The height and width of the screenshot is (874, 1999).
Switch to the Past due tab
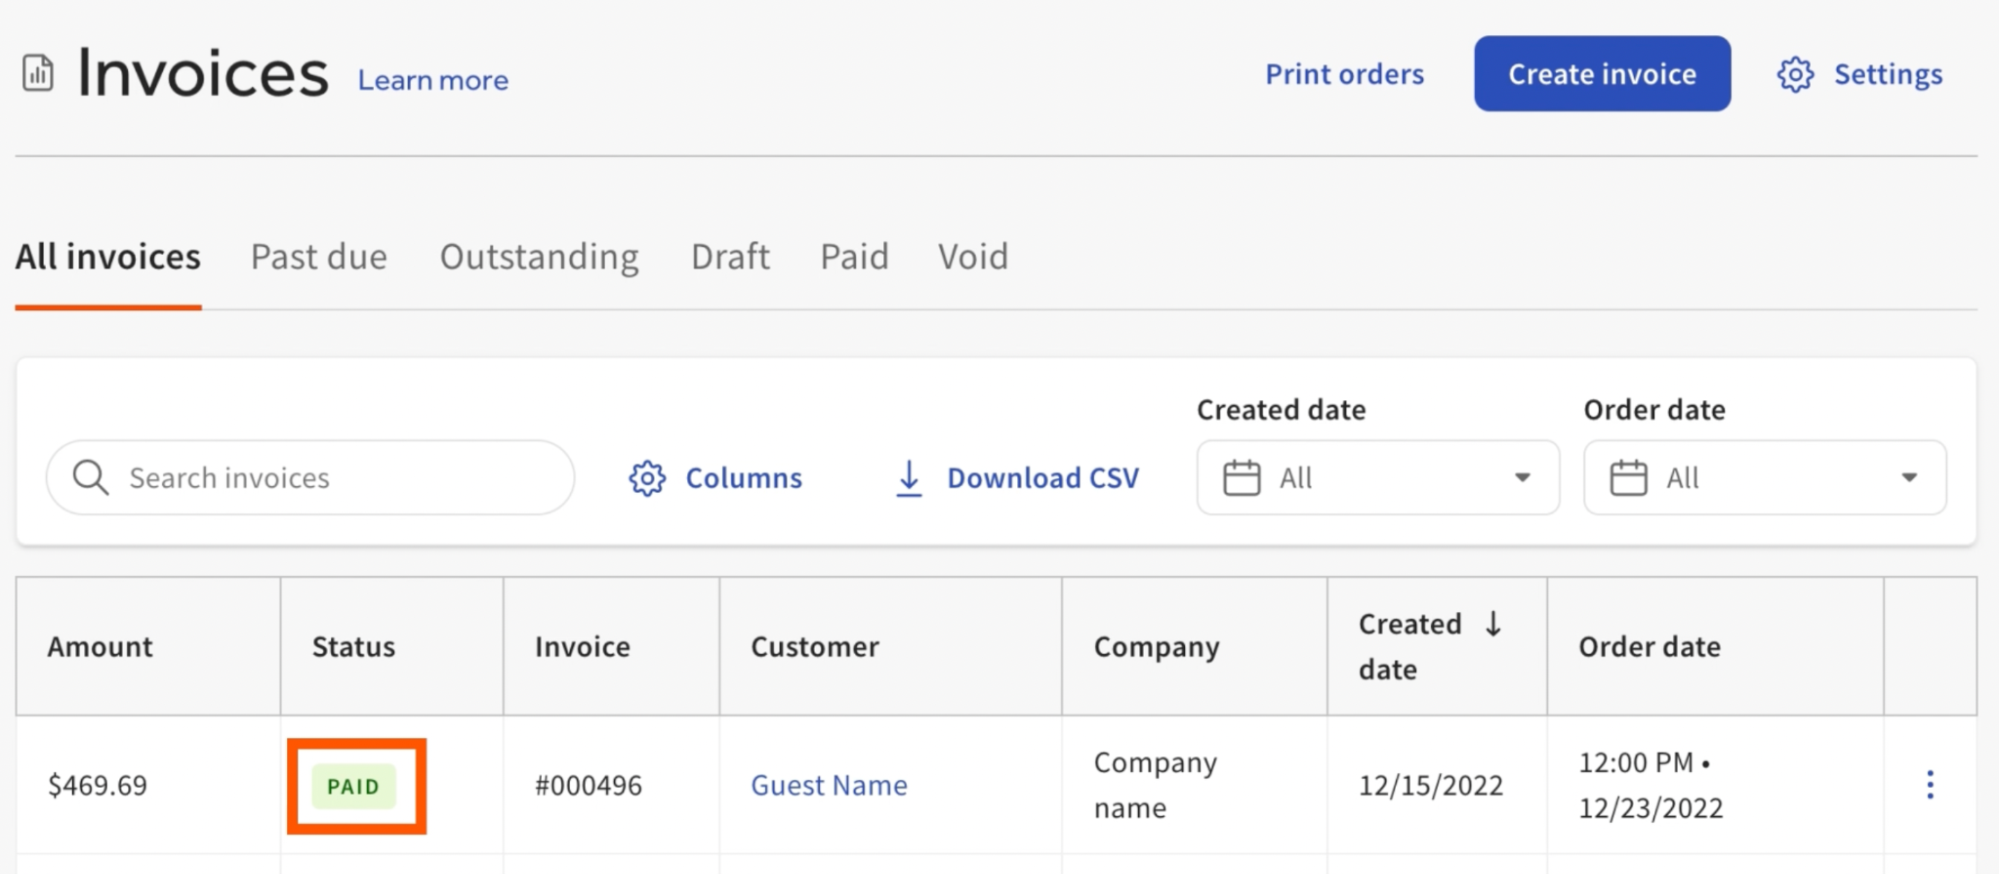click(x=318, y=257)
